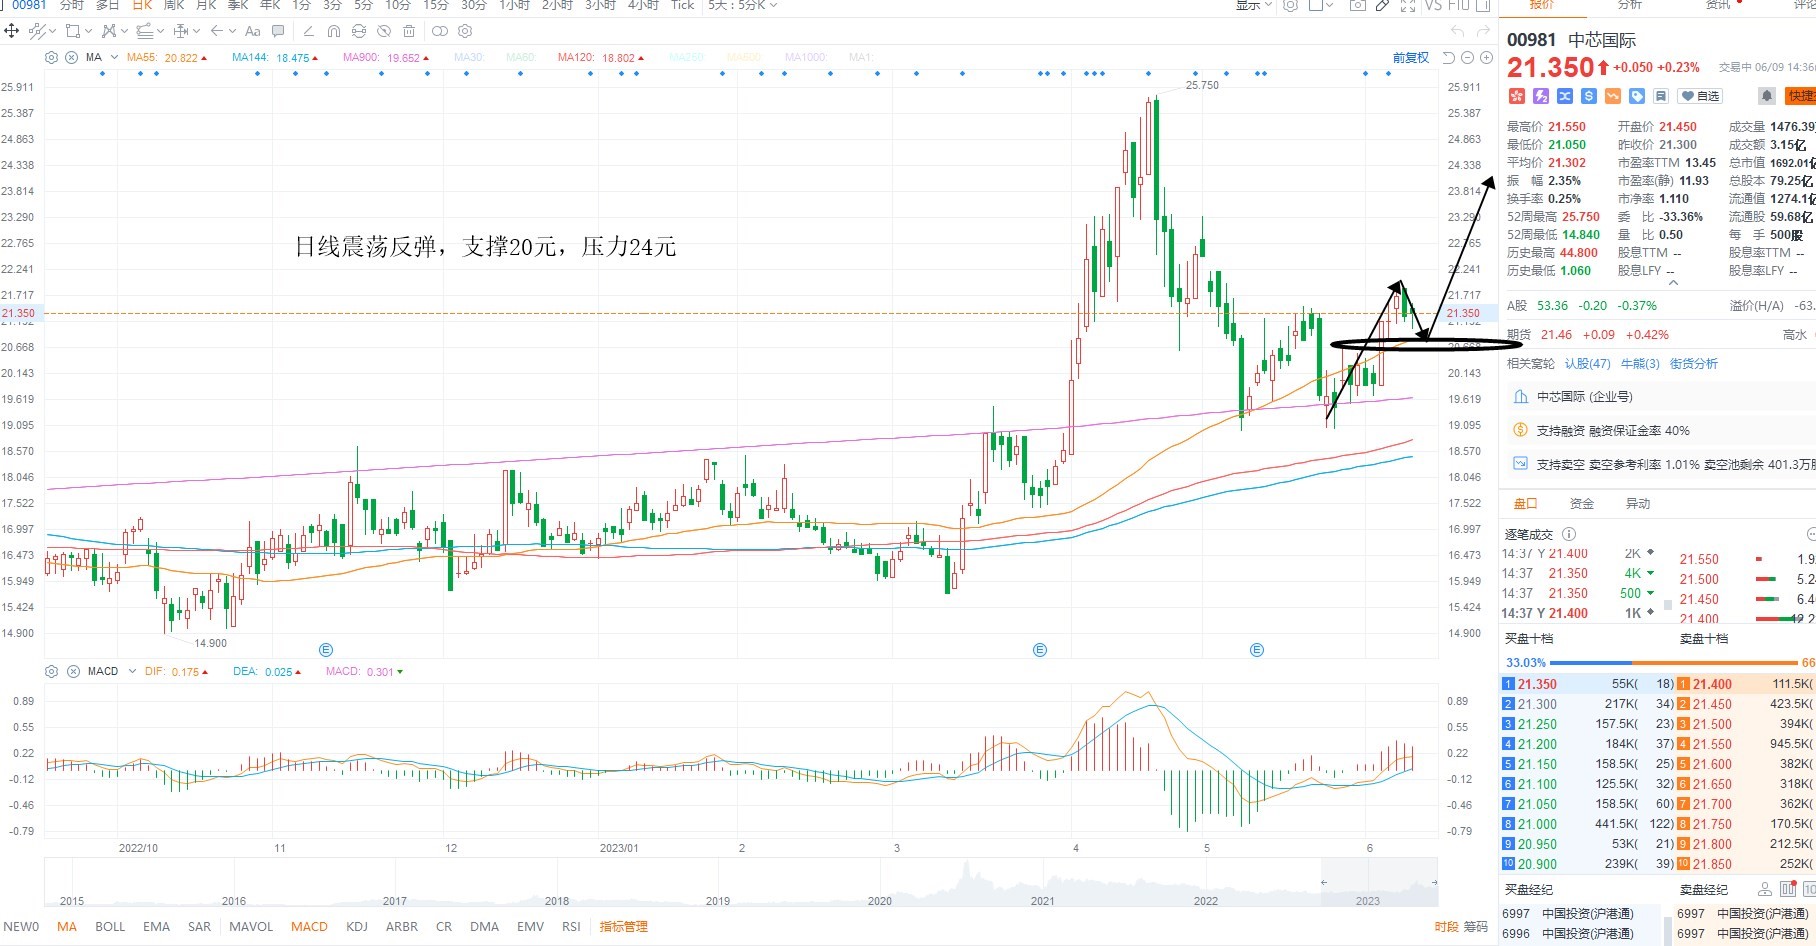The width and height of the screenshot is (1816, 946).
Task: Expand the trendline tool dropdown
Action: 52,31
